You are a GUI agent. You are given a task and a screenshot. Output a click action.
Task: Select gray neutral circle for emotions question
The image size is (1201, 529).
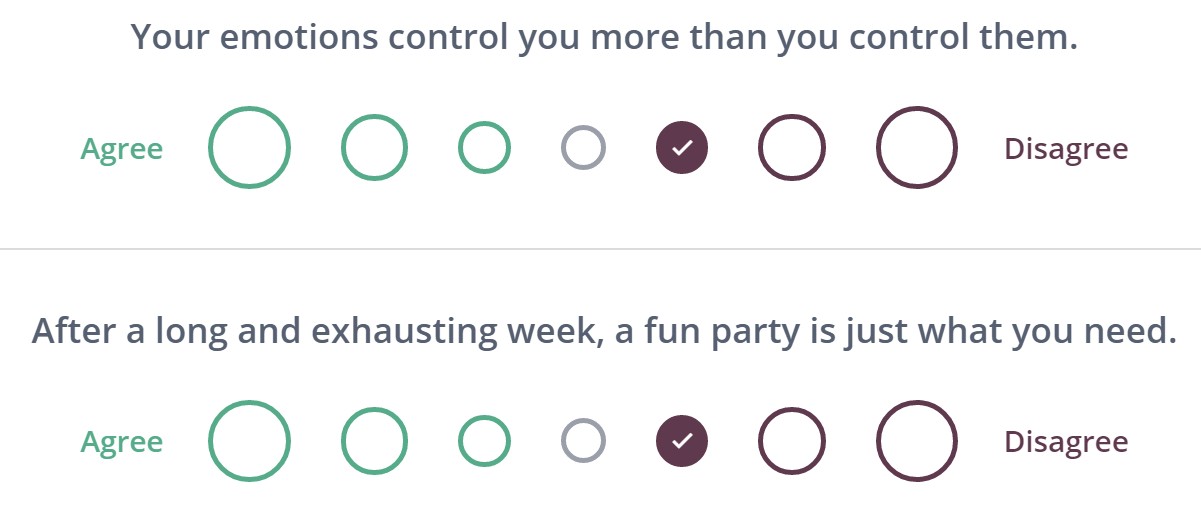pos(583,148)
